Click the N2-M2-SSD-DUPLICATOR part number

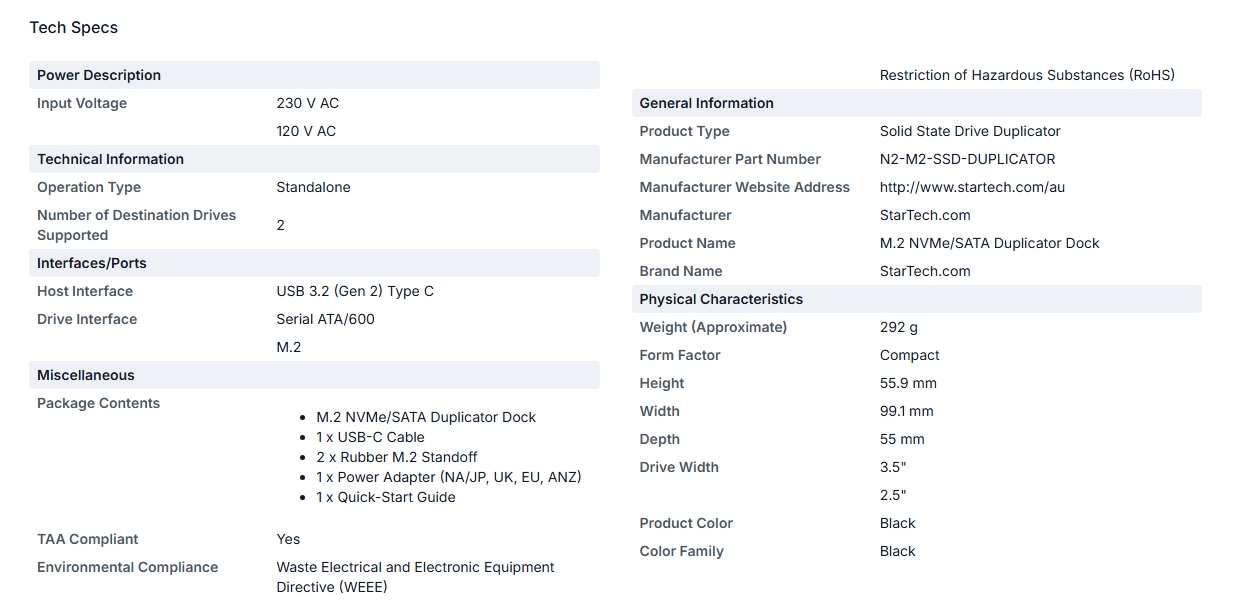click(967, 159)
